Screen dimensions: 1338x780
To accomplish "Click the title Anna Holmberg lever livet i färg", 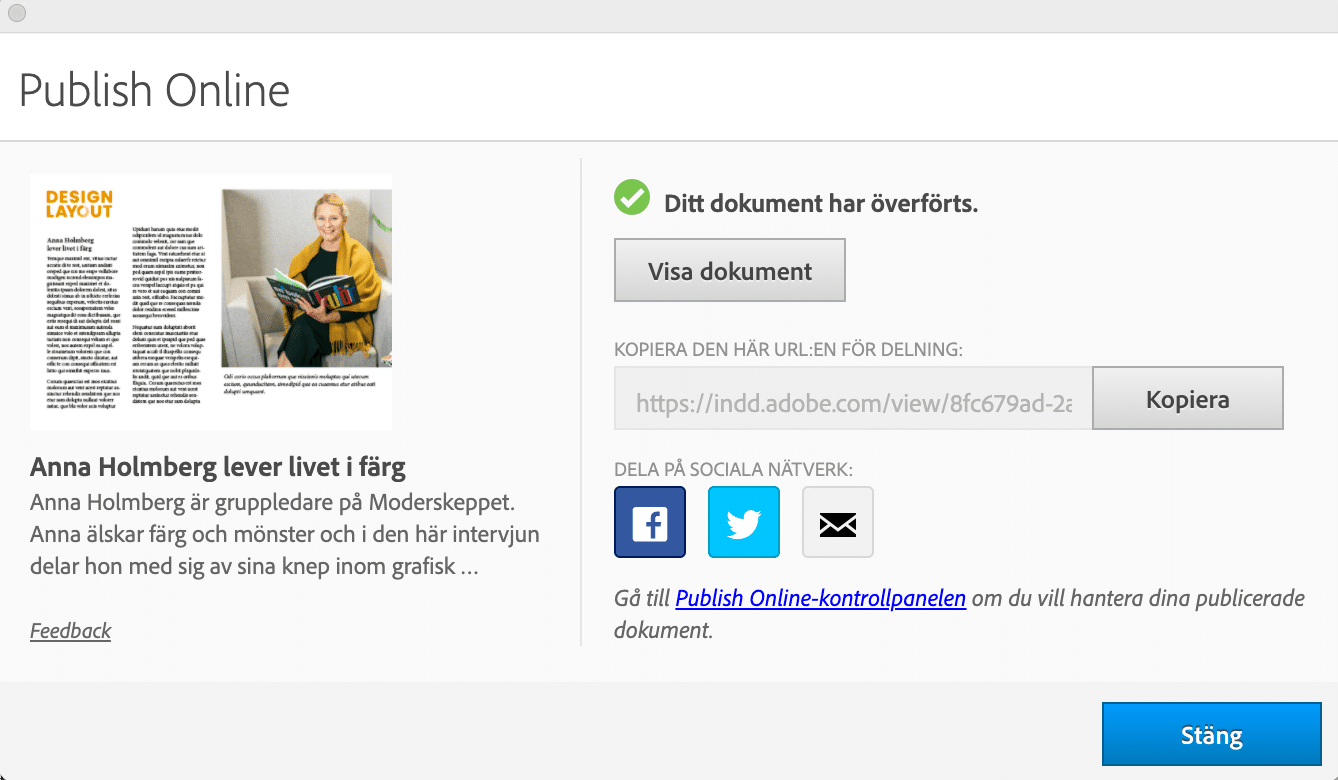I will (218, 467).
